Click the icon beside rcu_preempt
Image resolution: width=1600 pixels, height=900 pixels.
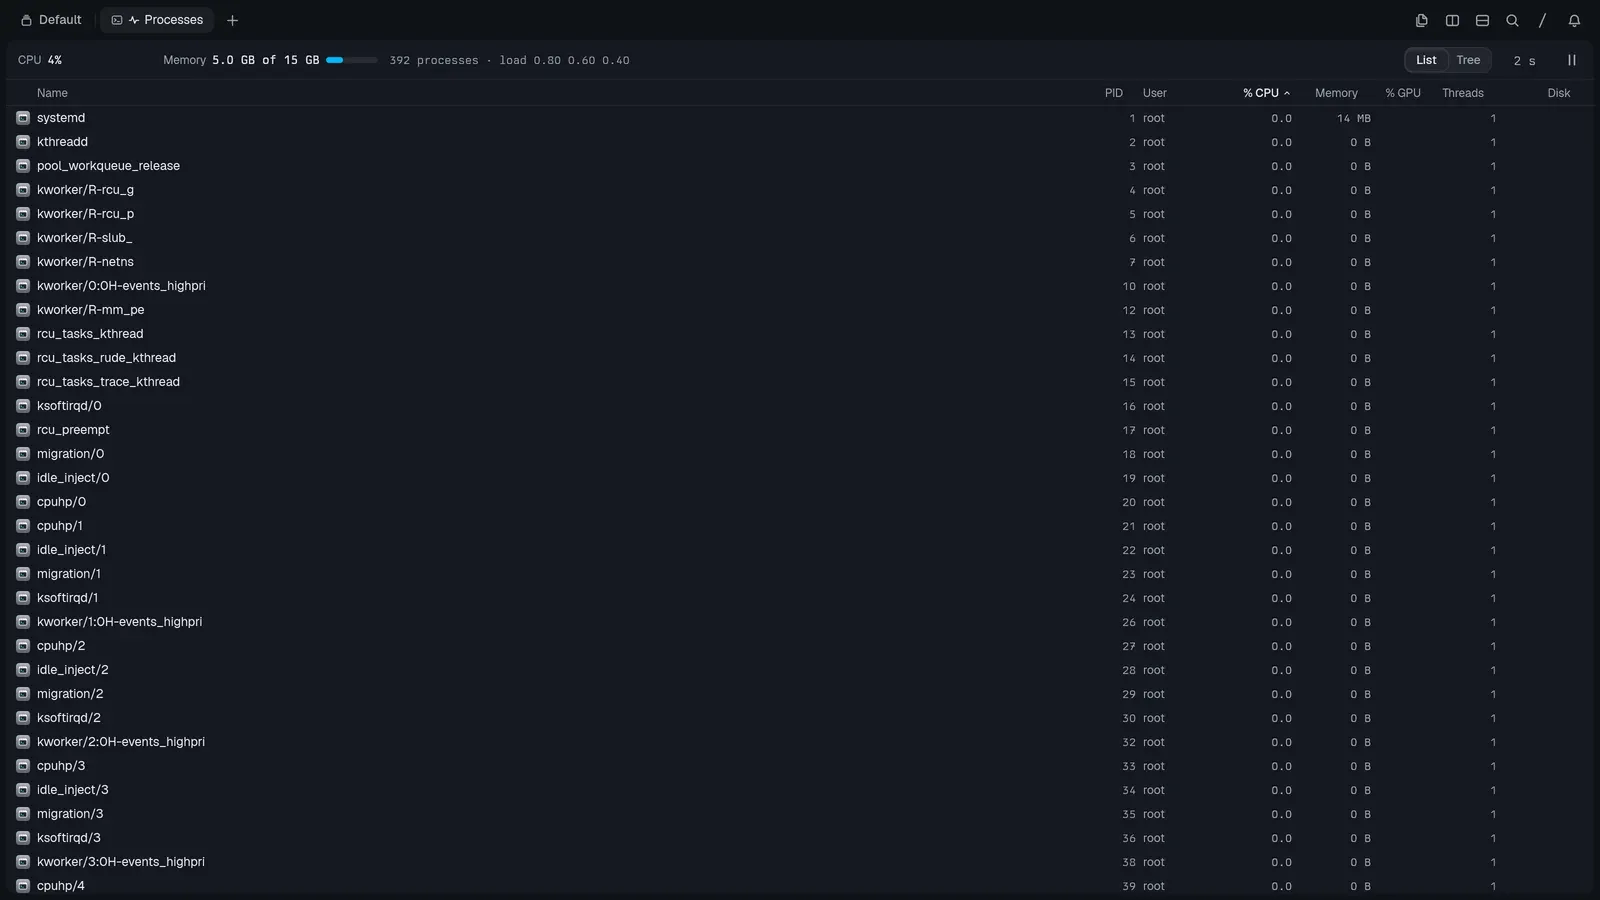click(x=23, y=430)
